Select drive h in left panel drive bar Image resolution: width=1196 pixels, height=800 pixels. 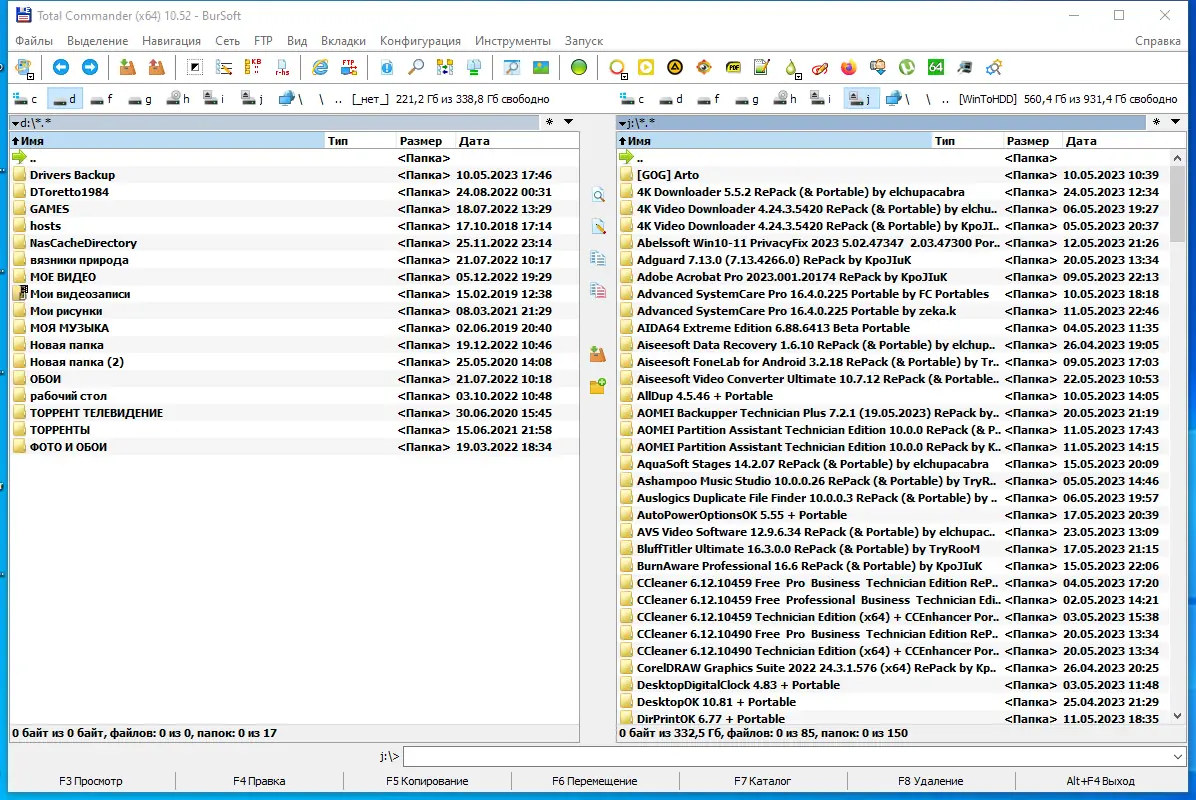pos(178,98)
